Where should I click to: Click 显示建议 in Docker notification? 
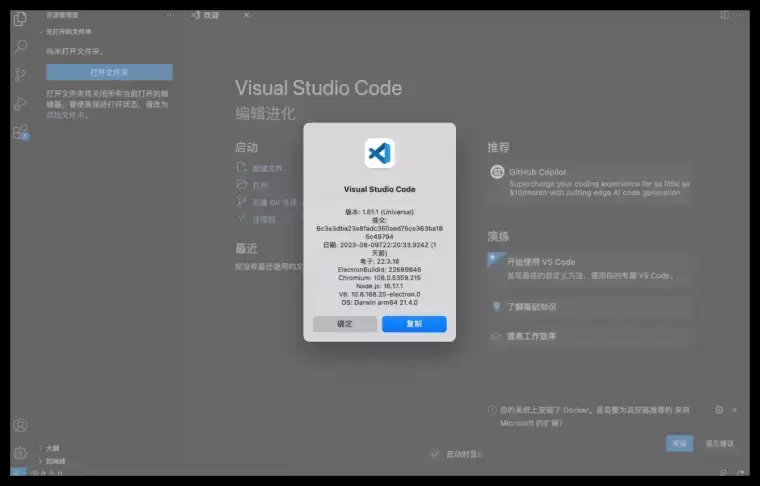pyautogui.click(x=719, y=443)
